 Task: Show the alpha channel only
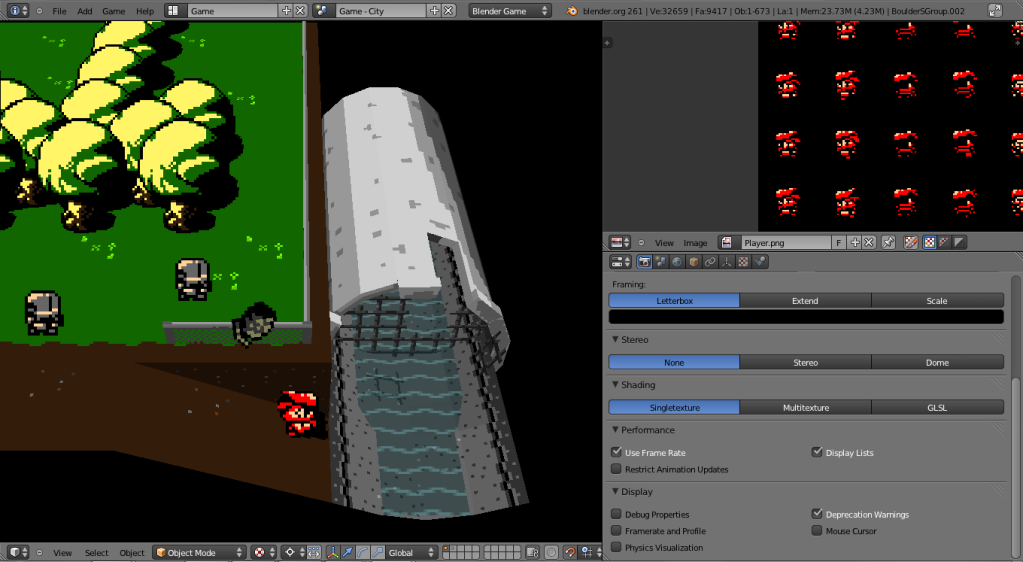click(x=958, y=243)
